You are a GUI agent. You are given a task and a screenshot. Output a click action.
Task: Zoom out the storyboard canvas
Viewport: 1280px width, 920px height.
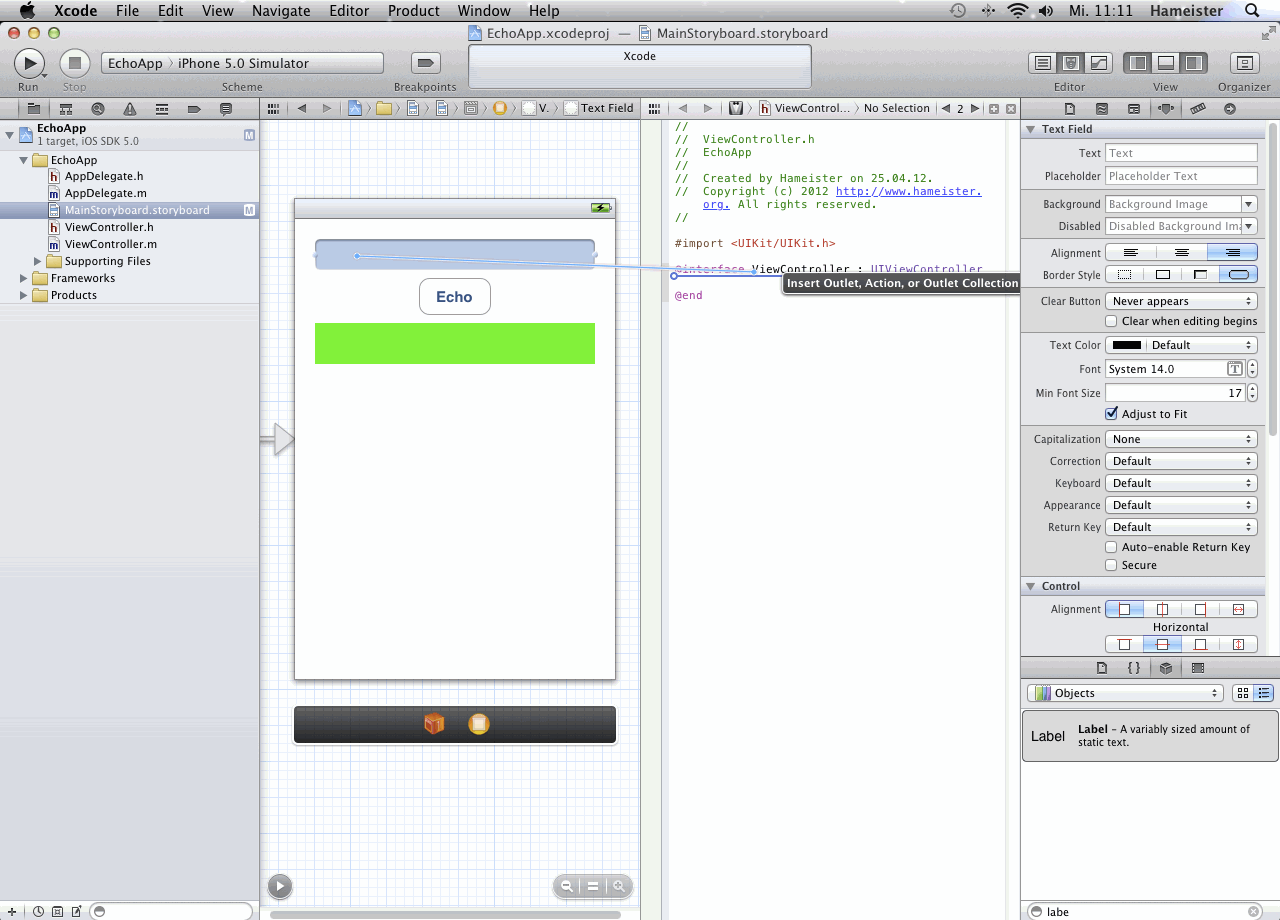[567, 886]
